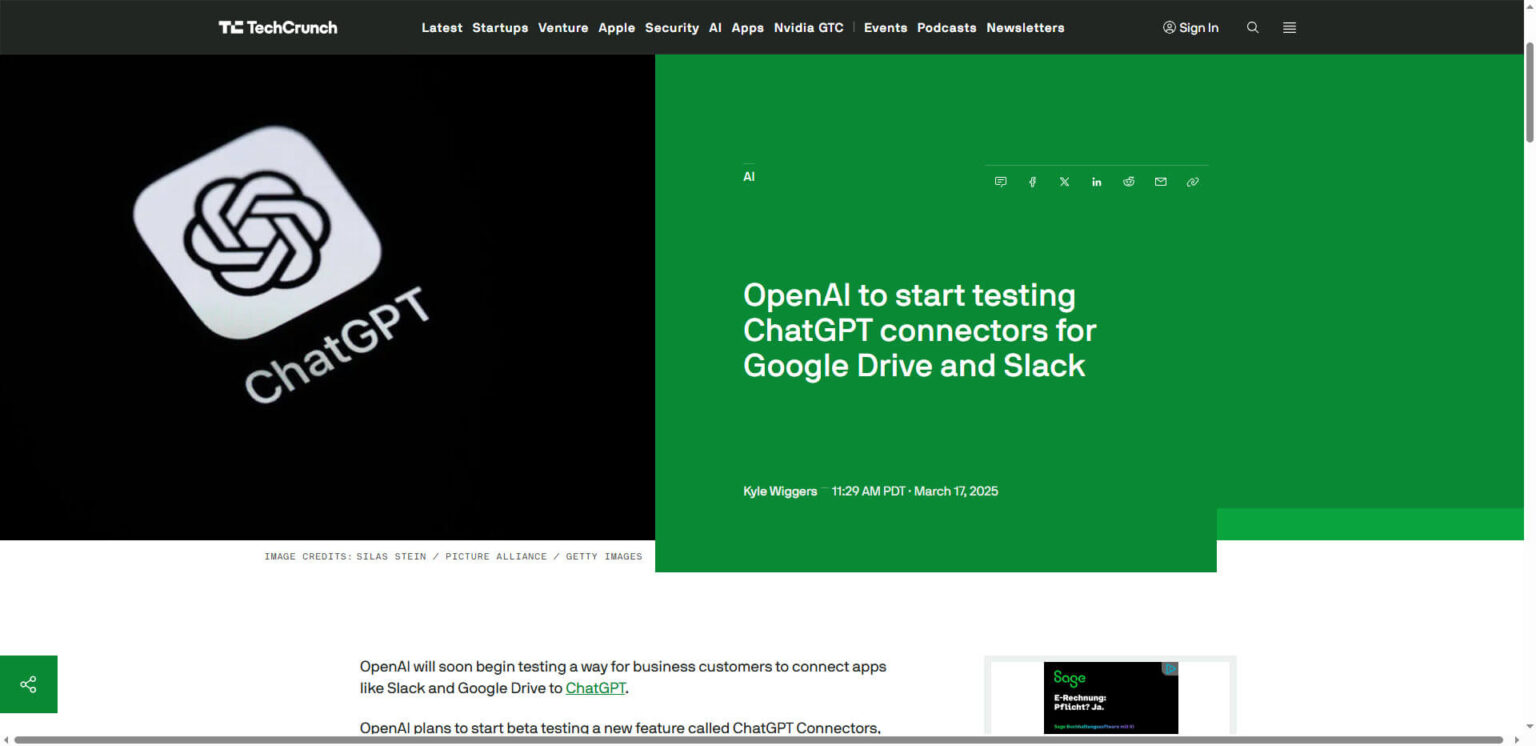Viewport: 1536px width, 746px height.
Task: Open the search magnifier icon
Action: tap(1252, 27)
